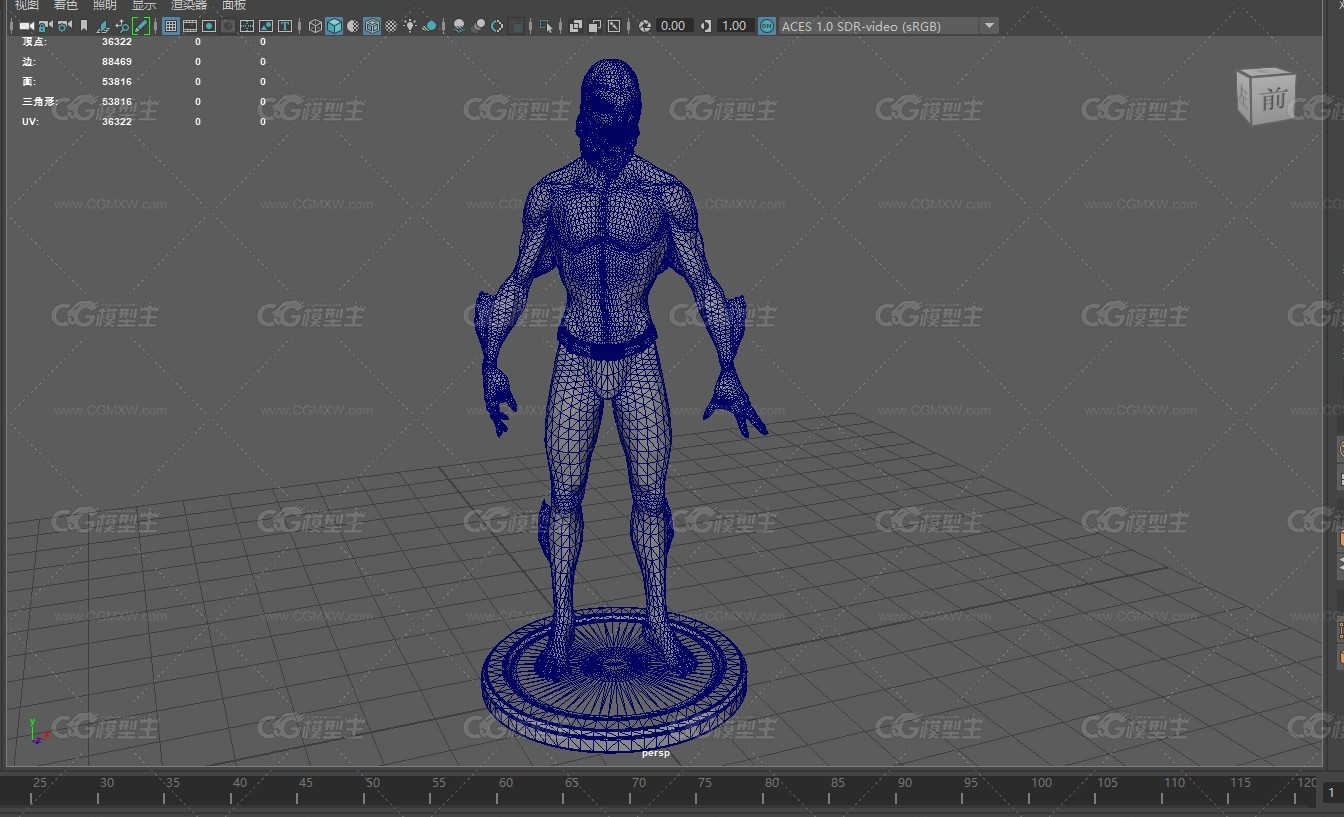
Task: Toggle the Field Chart overlay
Action: click(x=247, y=26)
